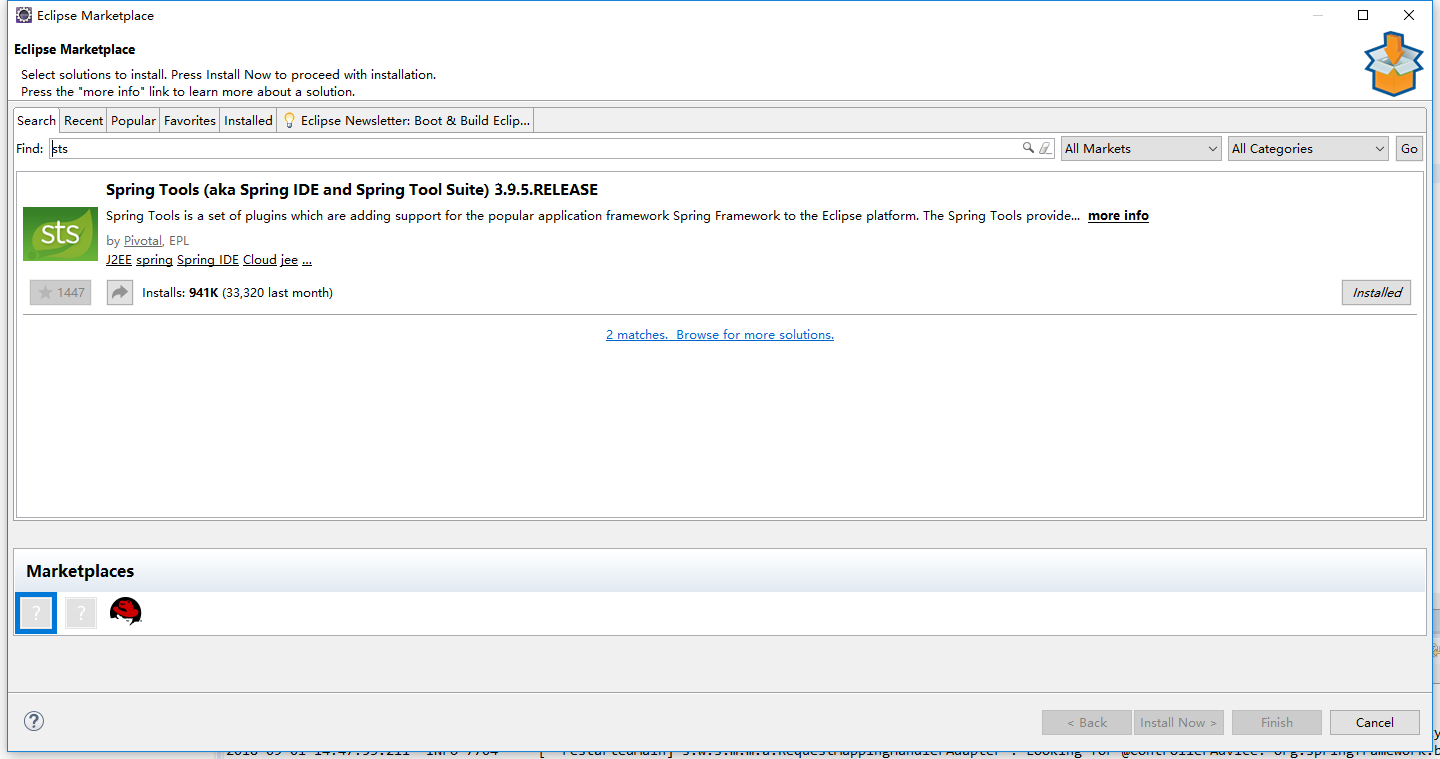Select the Red Hat marketplace icon
This screenshot has height=759, width=1440.
(126, 612)
